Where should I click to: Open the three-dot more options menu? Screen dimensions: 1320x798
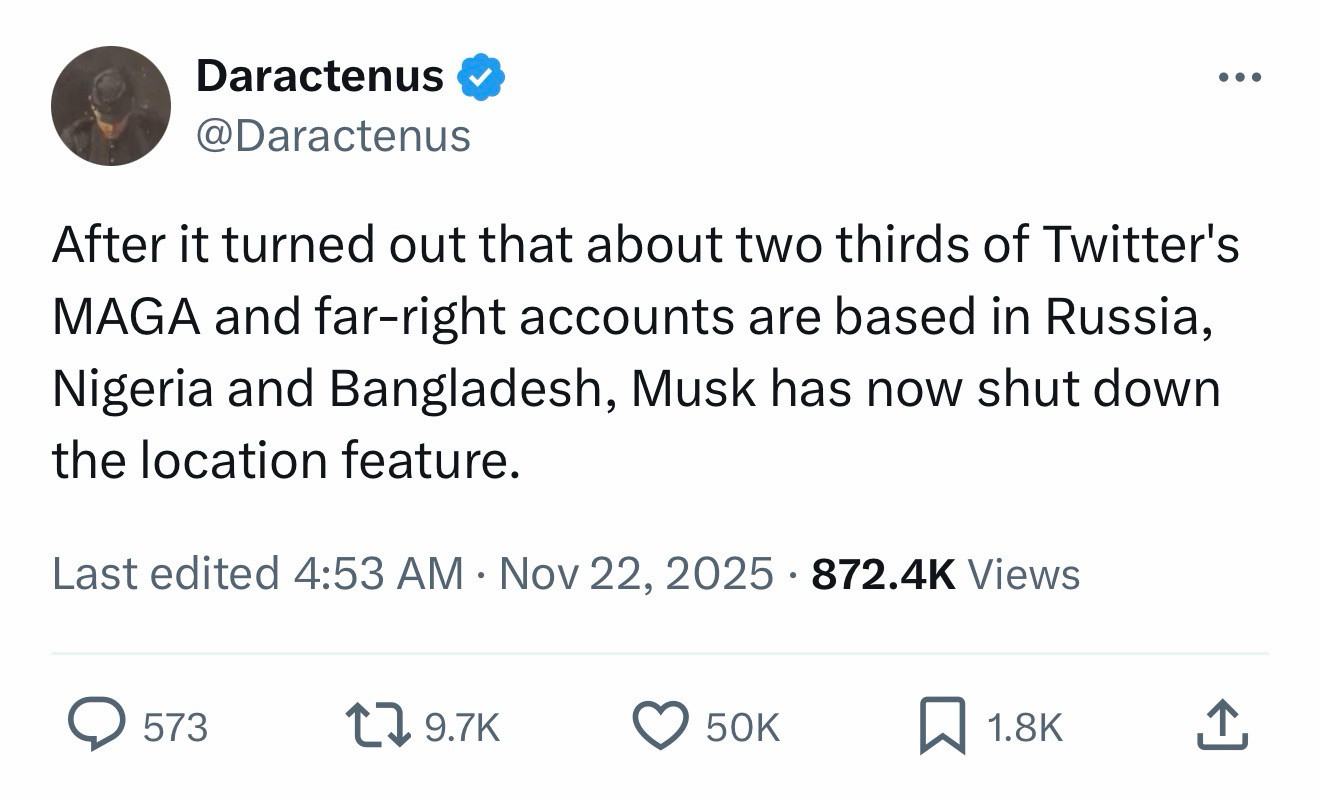(1240, 77)
